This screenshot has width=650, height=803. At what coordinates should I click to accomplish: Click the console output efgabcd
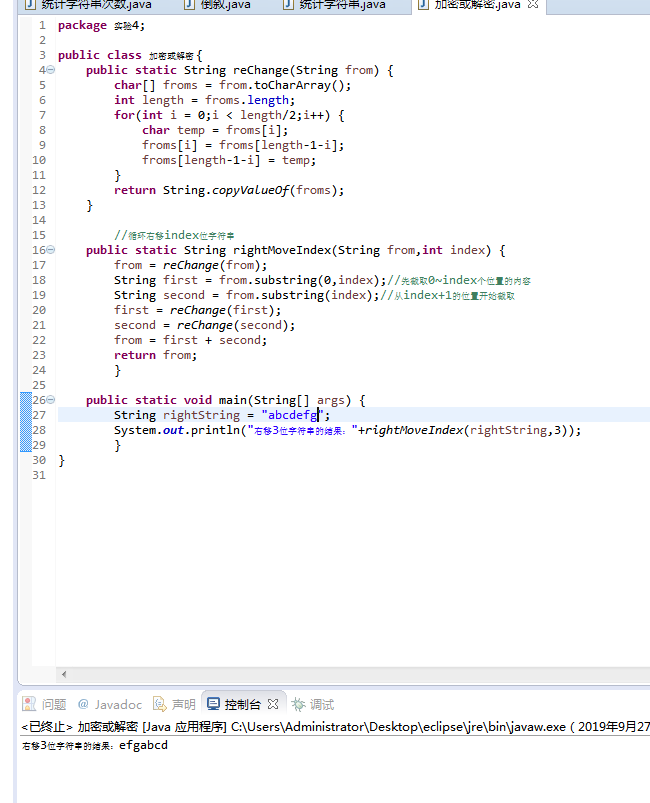pos(143,745)
